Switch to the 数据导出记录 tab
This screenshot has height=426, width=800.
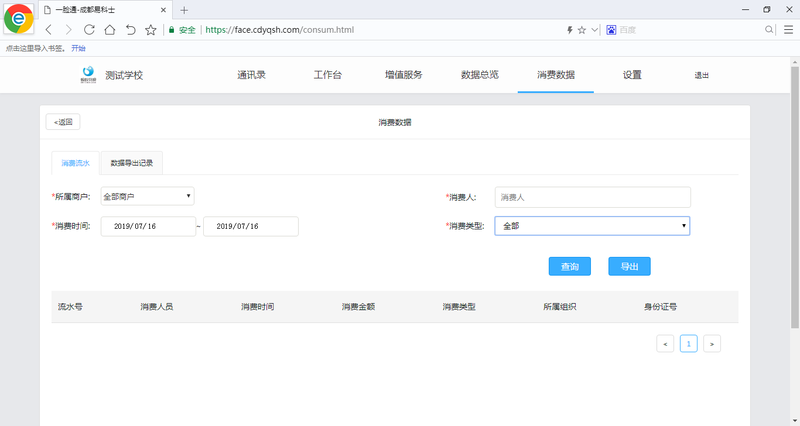click(131, 162)
